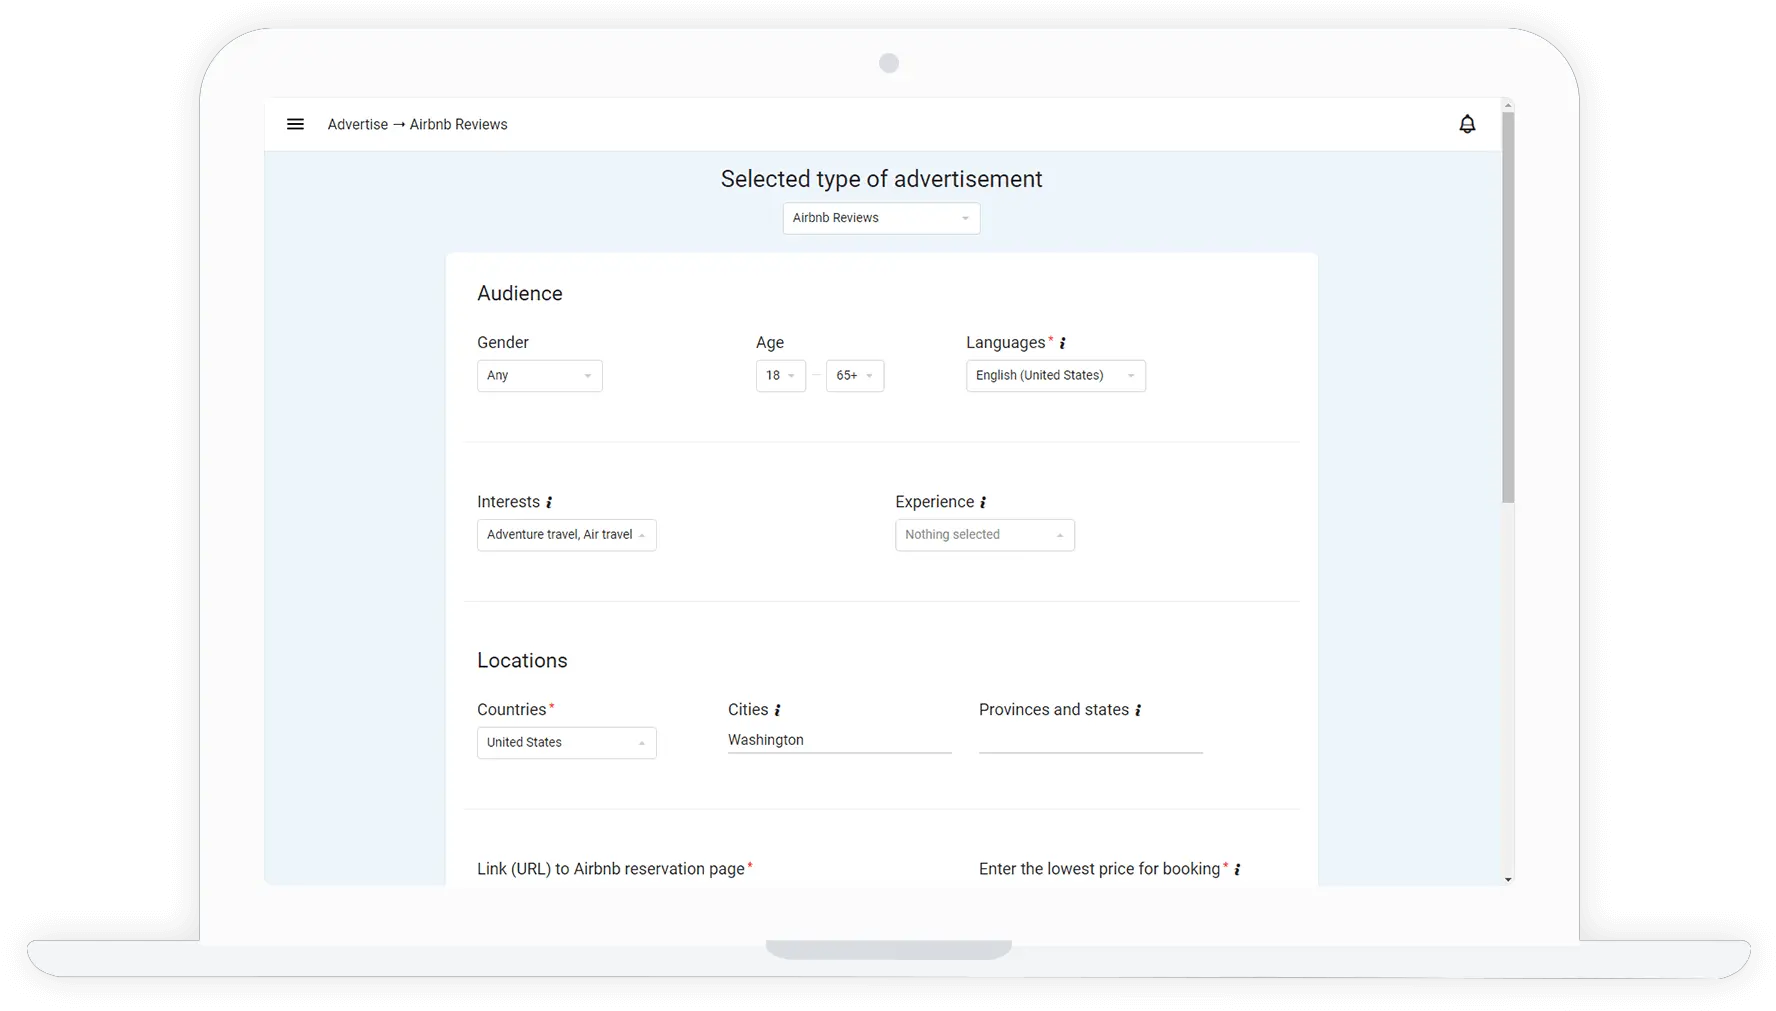Open the Gender dropdown showing Any
1776x1011 pixels.
coord(539,376)
